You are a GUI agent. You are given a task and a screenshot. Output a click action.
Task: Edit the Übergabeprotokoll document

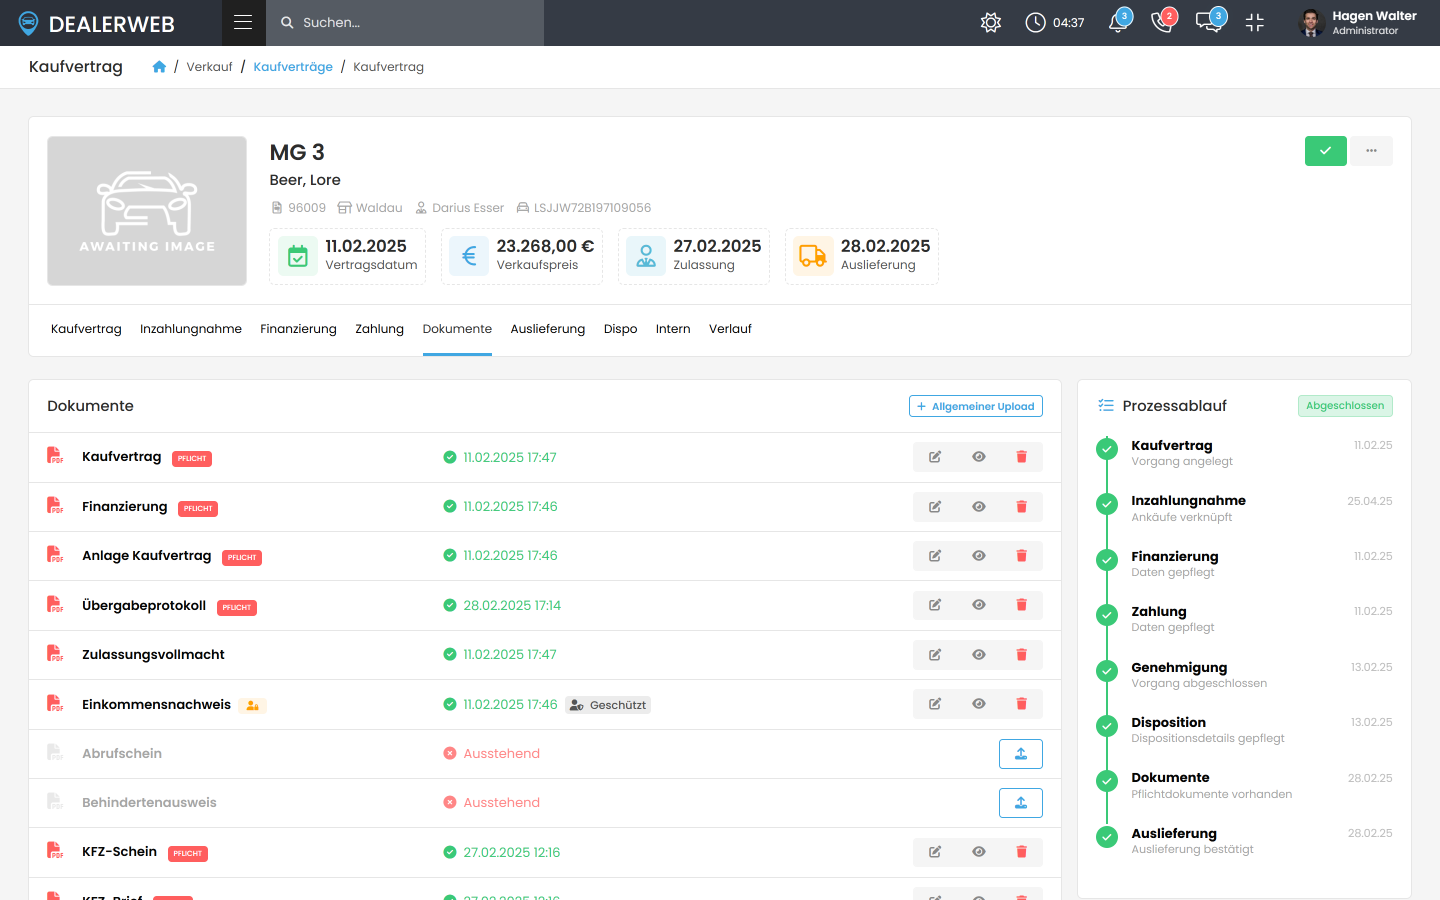[935, 605]
